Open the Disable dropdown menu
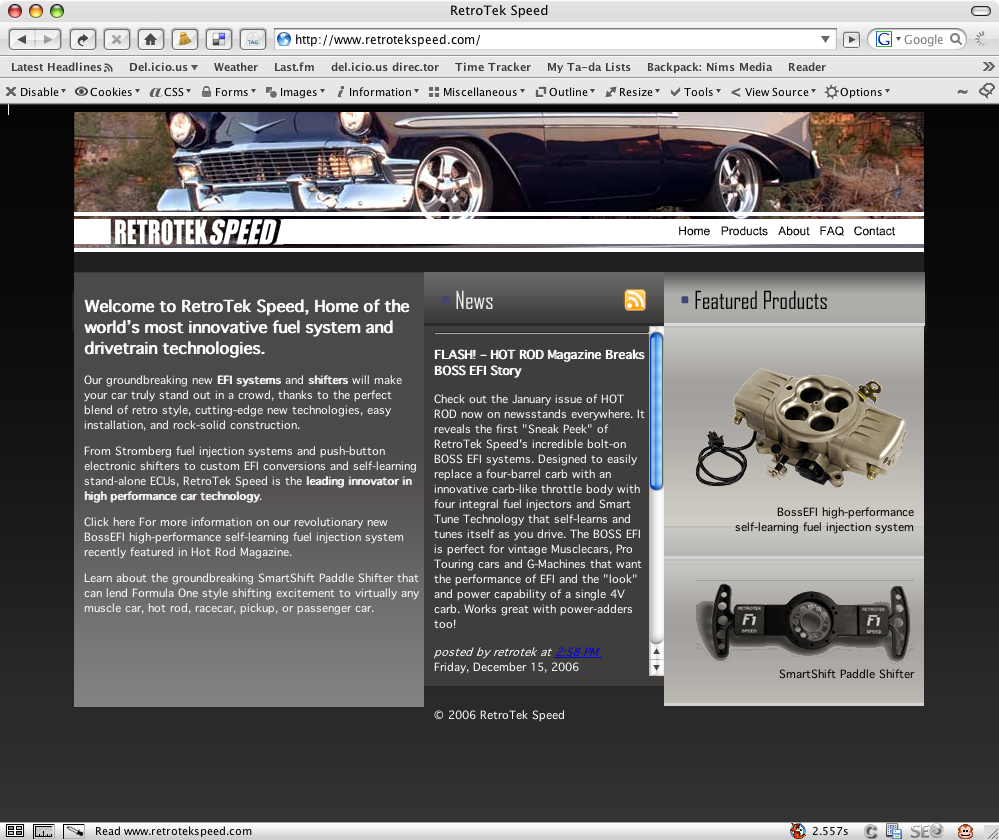This screenshot has width=999, height=840. pyautogui.click(x=36, y=92)
